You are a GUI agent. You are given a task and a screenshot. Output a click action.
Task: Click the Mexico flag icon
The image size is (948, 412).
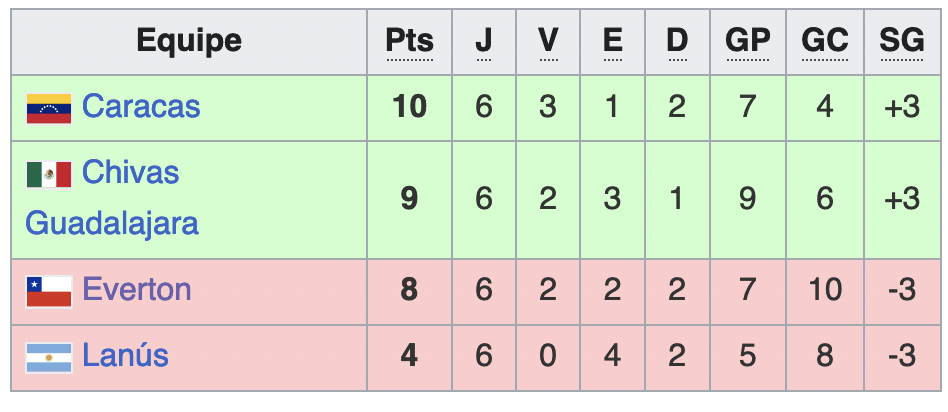point(49,175)
